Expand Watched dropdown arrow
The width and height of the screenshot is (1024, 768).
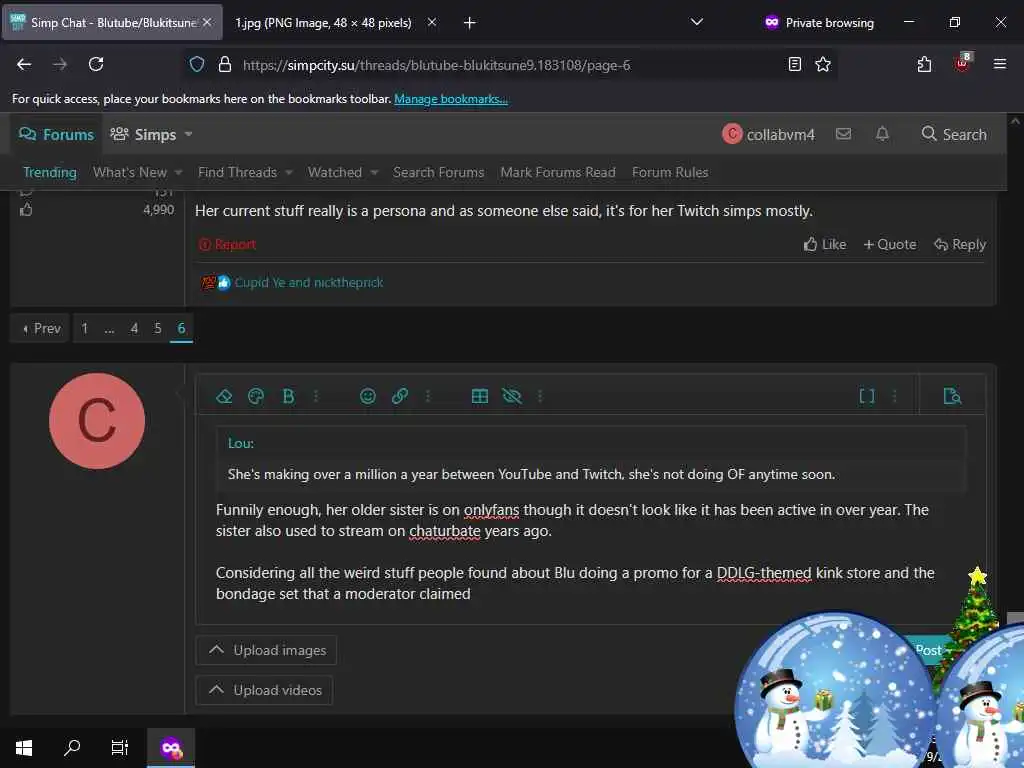point(374,172)
